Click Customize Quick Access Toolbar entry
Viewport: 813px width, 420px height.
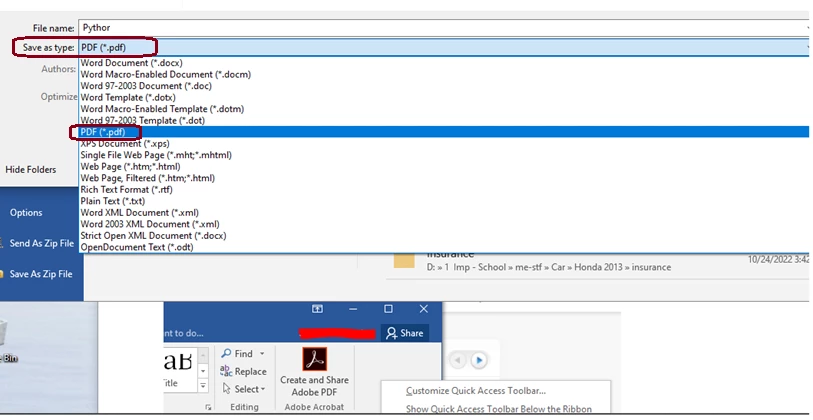point(475,391)
